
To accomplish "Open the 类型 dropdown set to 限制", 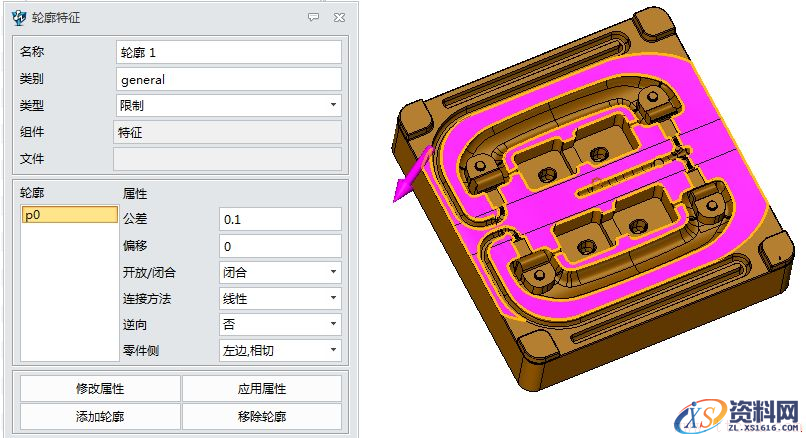I will [229, 105].
